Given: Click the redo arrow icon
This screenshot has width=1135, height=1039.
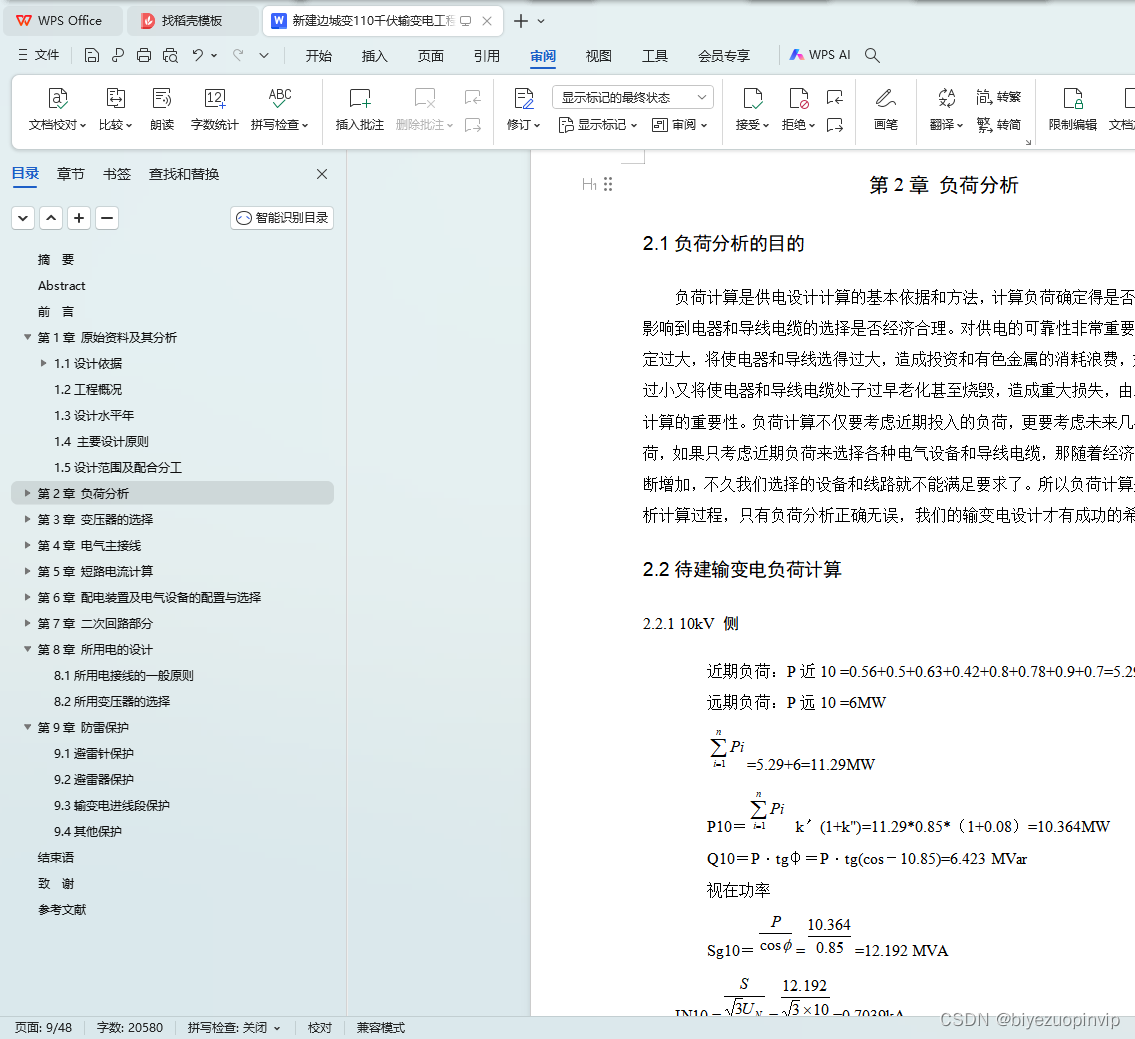Looking at the screenshot, I should tap(238, 55).
